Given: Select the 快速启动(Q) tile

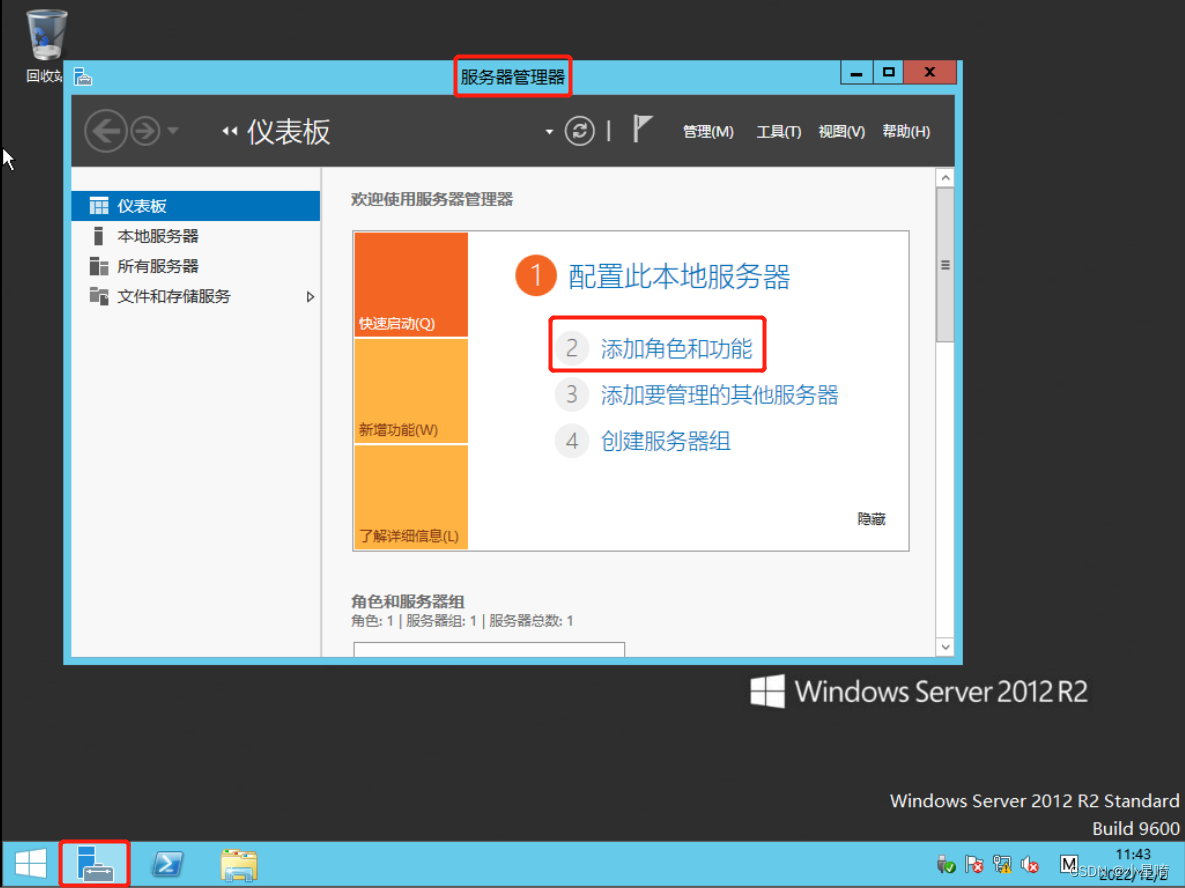Looking at the screenshot, I should click(x=411, y=284).
